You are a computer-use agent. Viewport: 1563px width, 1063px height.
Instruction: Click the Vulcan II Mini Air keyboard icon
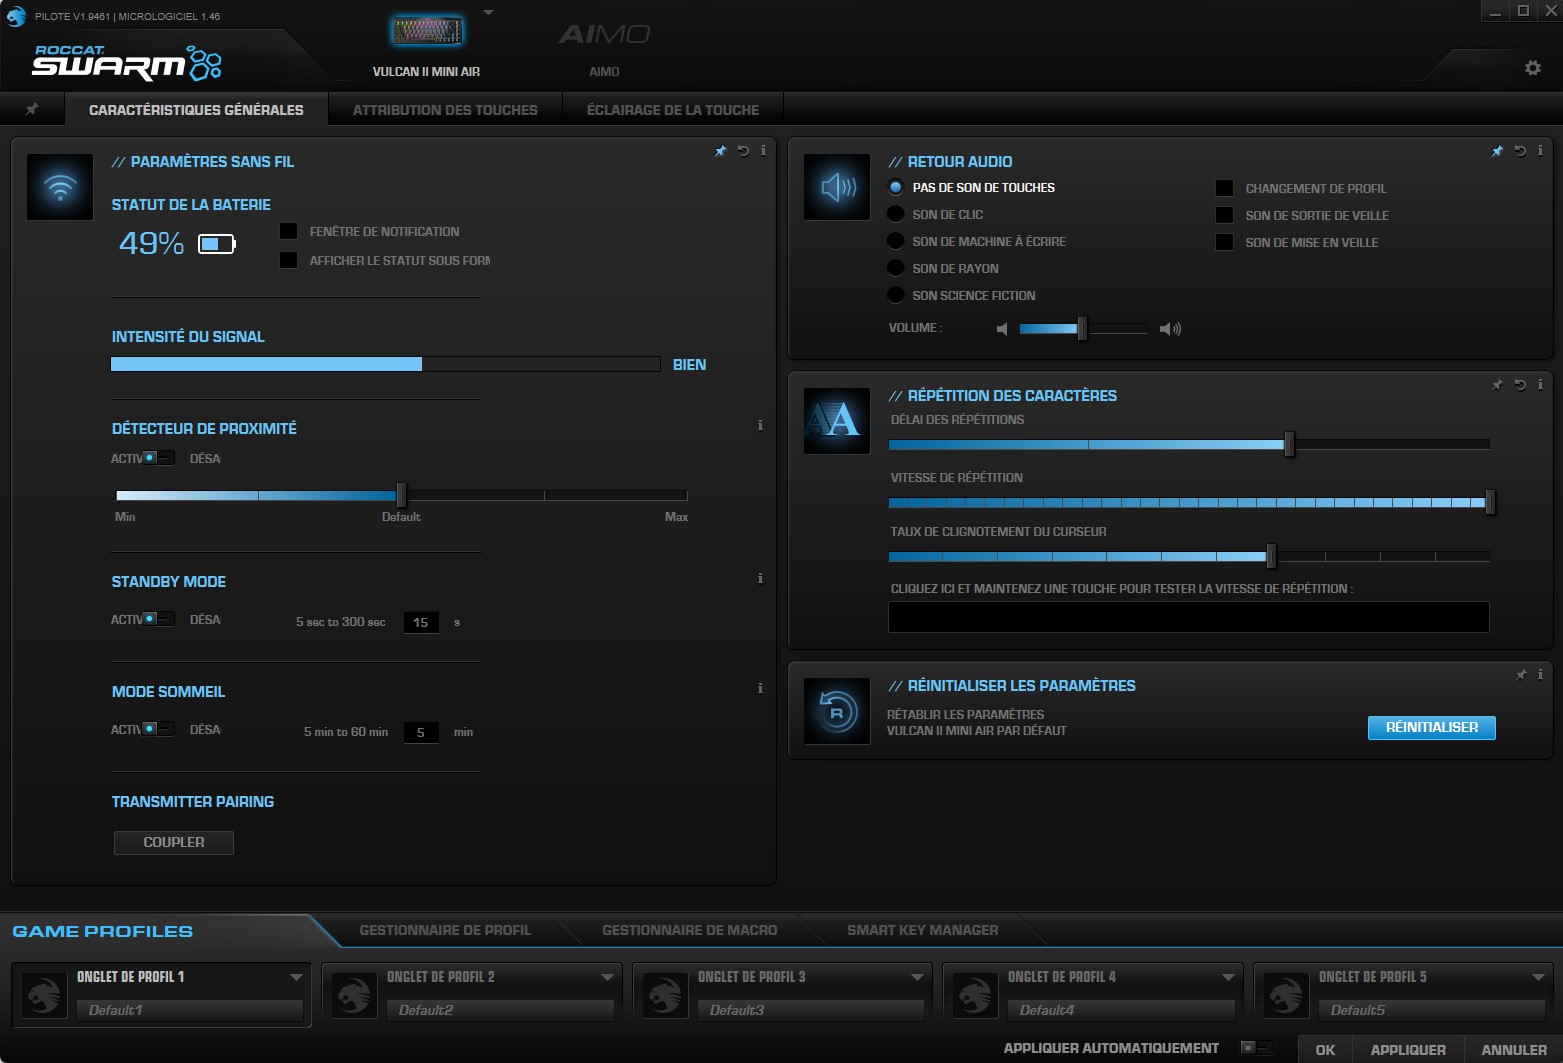click(x=427, y=32)
